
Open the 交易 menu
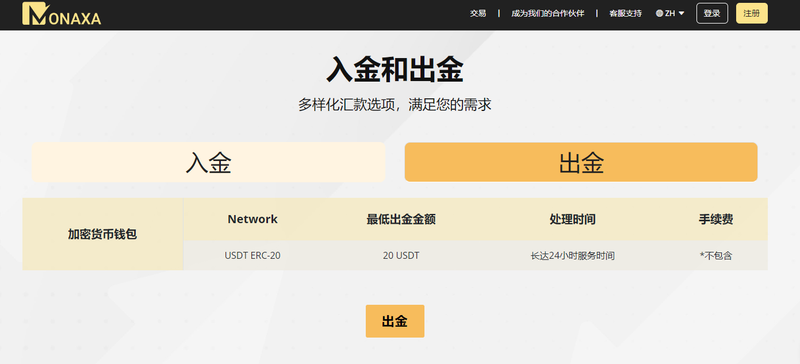click(478, 14)
